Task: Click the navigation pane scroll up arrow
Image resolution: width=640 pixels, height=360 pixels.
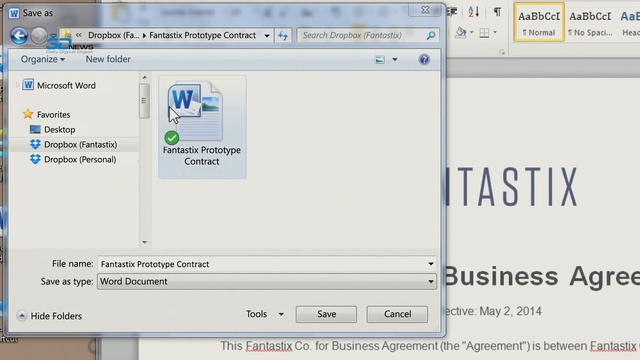Action: 144,78
